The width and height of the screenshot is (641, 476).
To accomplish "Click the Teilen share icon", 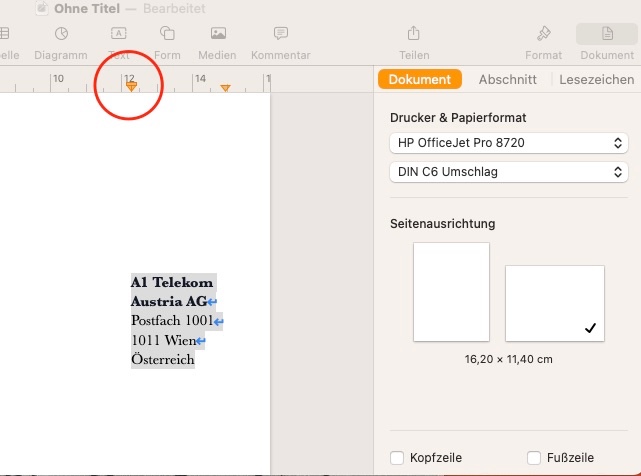I will (414, 41).
